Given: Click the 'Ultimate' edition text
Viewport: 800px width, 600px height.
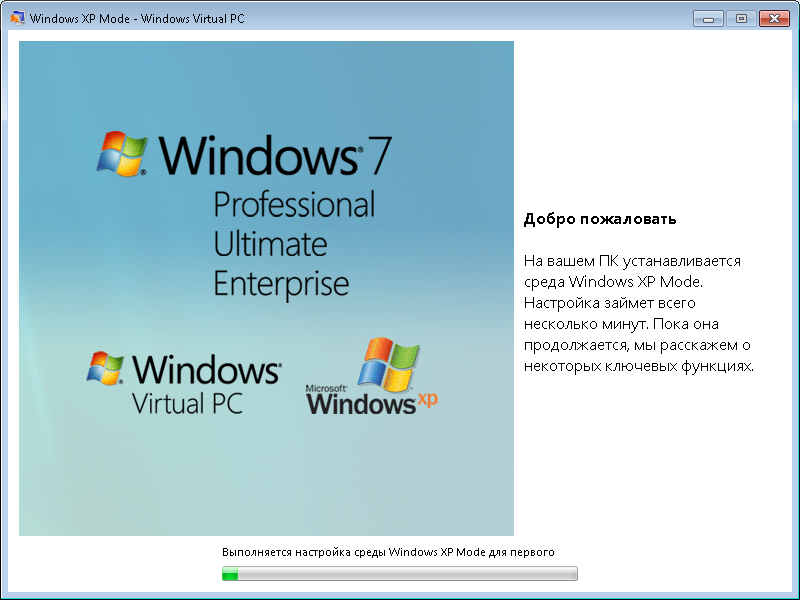Looking at the screenshot, I should [x=270, y=244].
